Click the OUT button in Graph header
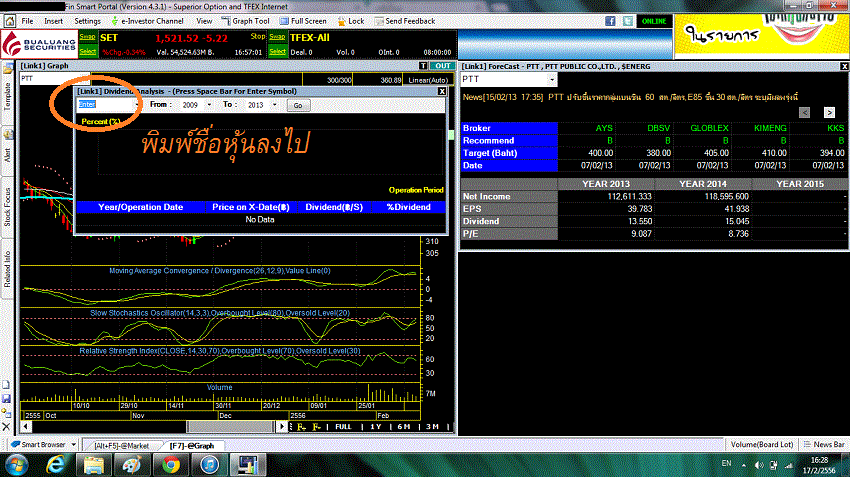850x477 pixels. pyautogui.click(x=442, y=66)
